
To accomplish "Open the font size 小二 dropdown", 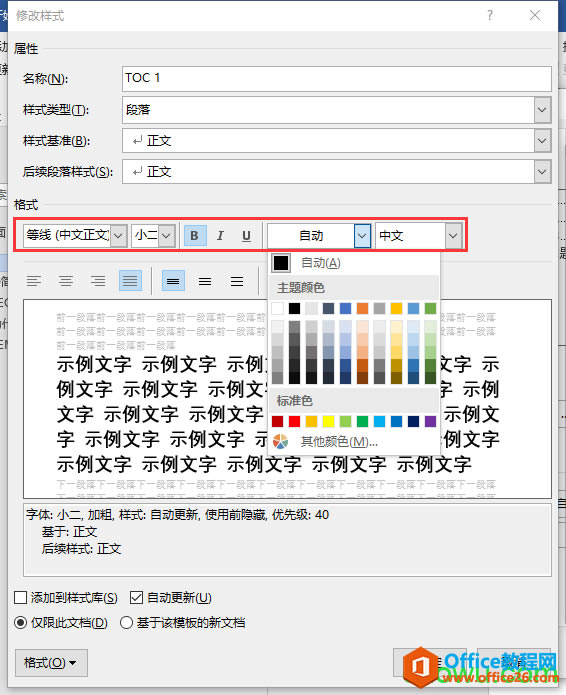I will click(166, 235).
